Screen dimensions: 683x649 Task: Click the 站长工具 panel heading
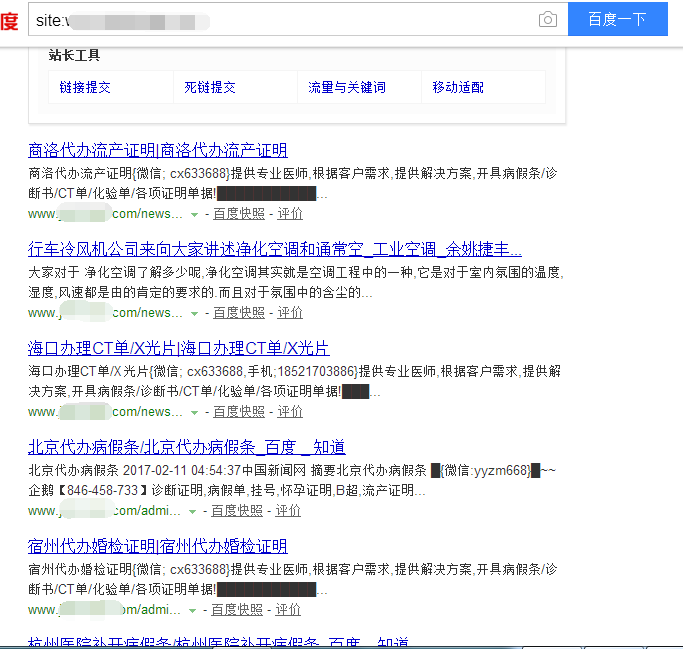[75, 56]
